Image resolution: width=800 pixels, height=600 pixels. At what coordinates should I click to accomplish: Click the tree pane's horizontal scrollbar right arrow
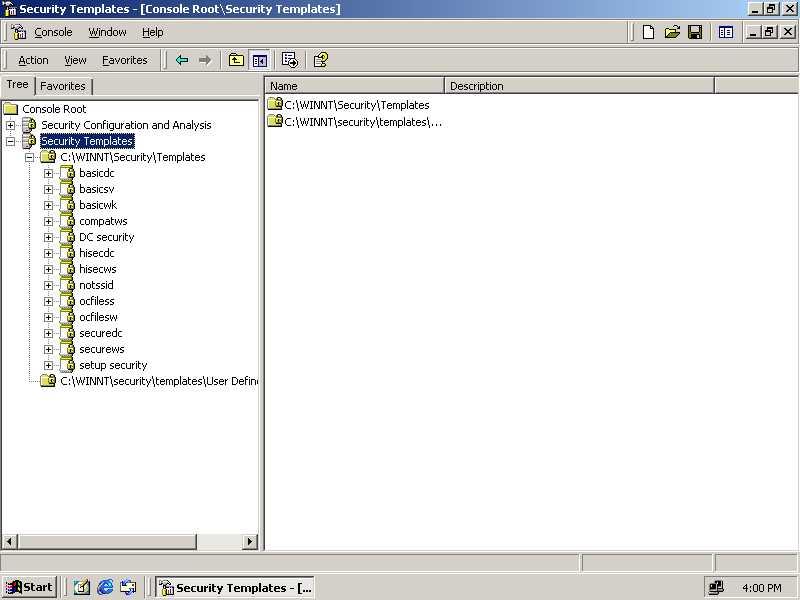[x=250, y=541]
